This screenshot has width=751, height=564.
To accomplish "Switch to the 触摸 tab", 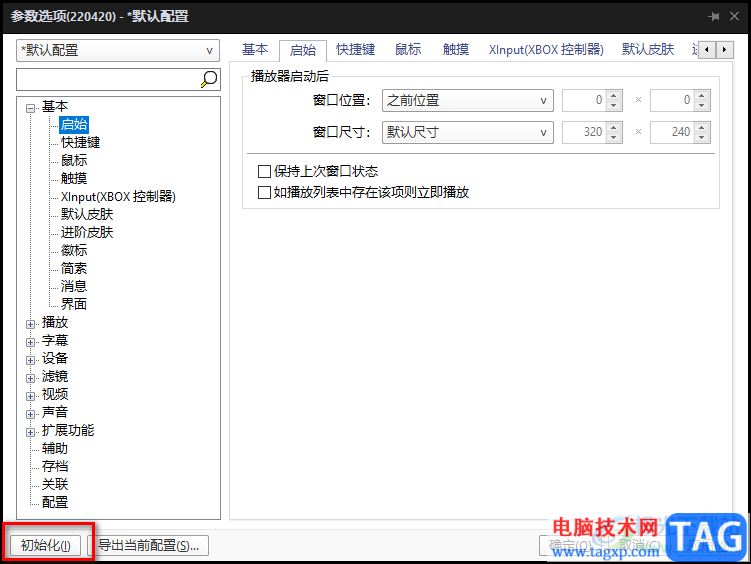I will click(455, 49).
